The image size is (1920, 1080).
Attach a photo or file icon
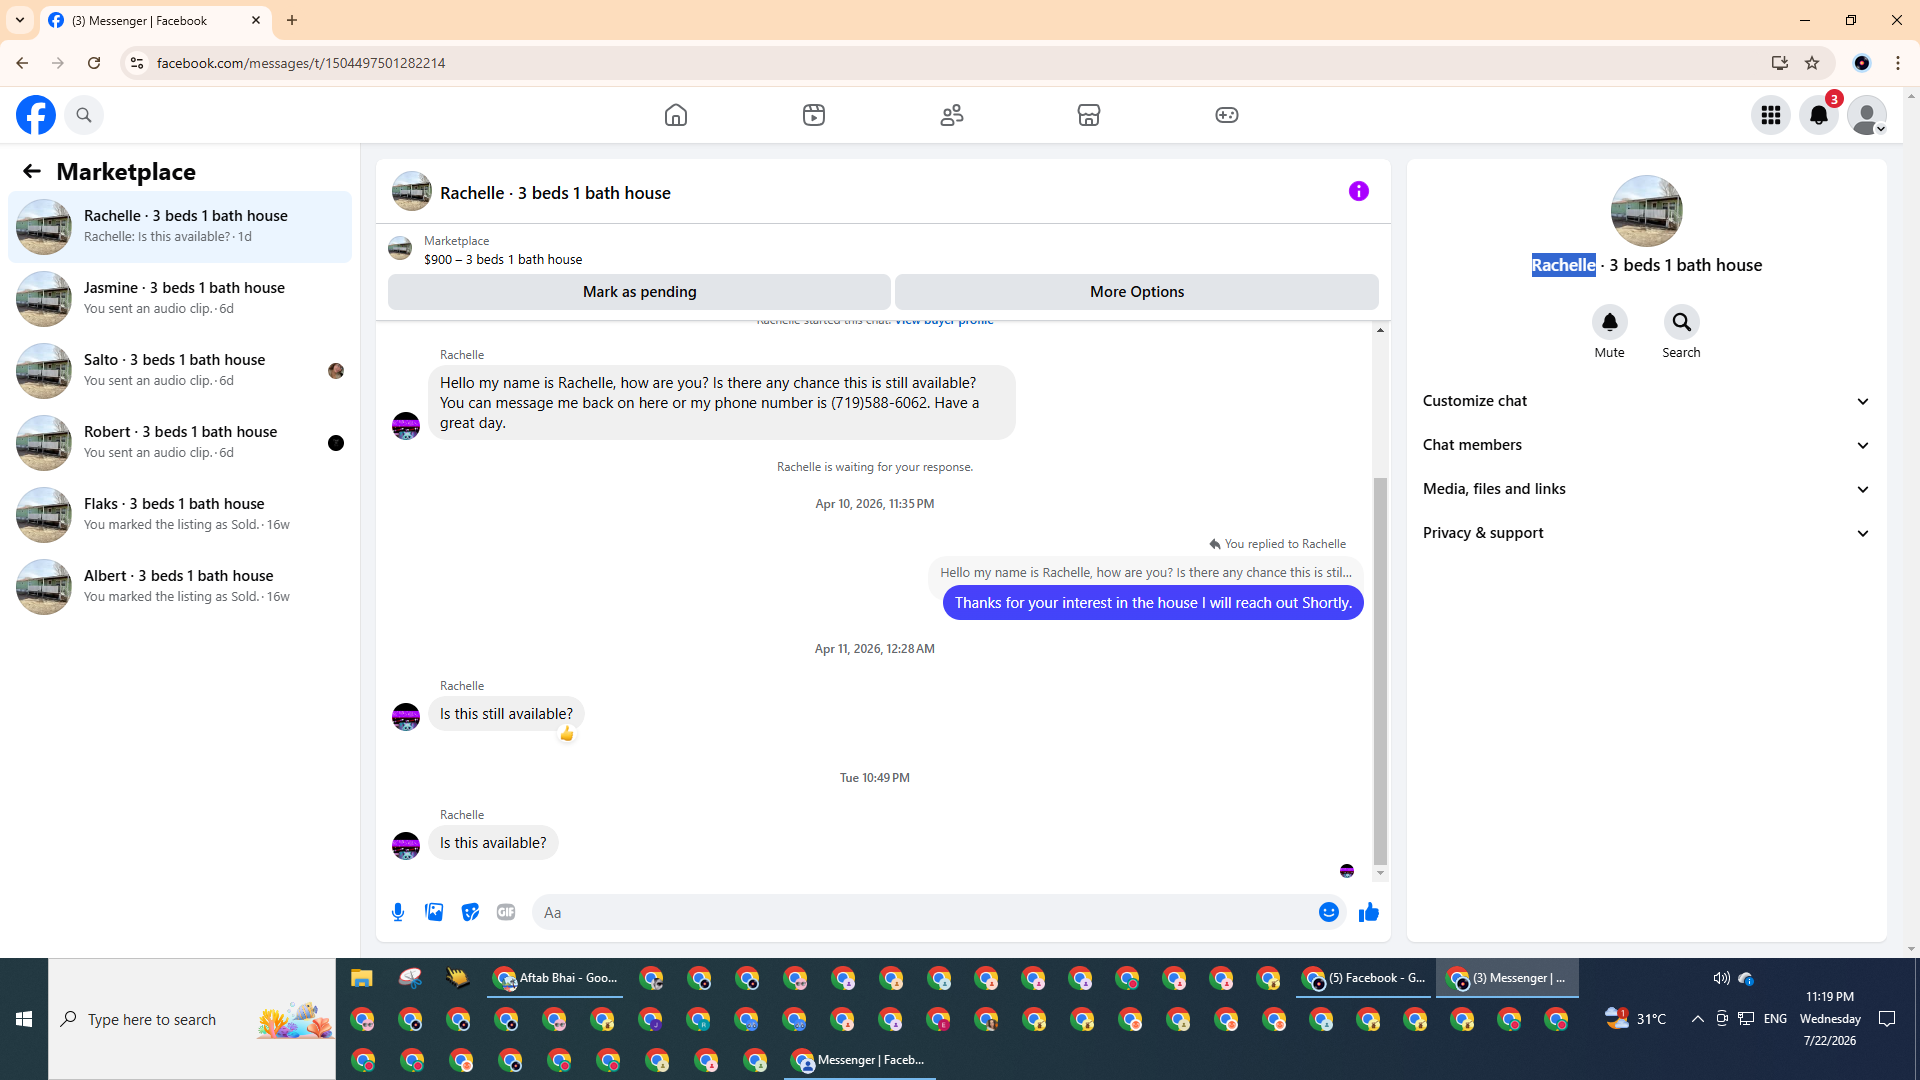pyautogui.click(x=434, y=912)
